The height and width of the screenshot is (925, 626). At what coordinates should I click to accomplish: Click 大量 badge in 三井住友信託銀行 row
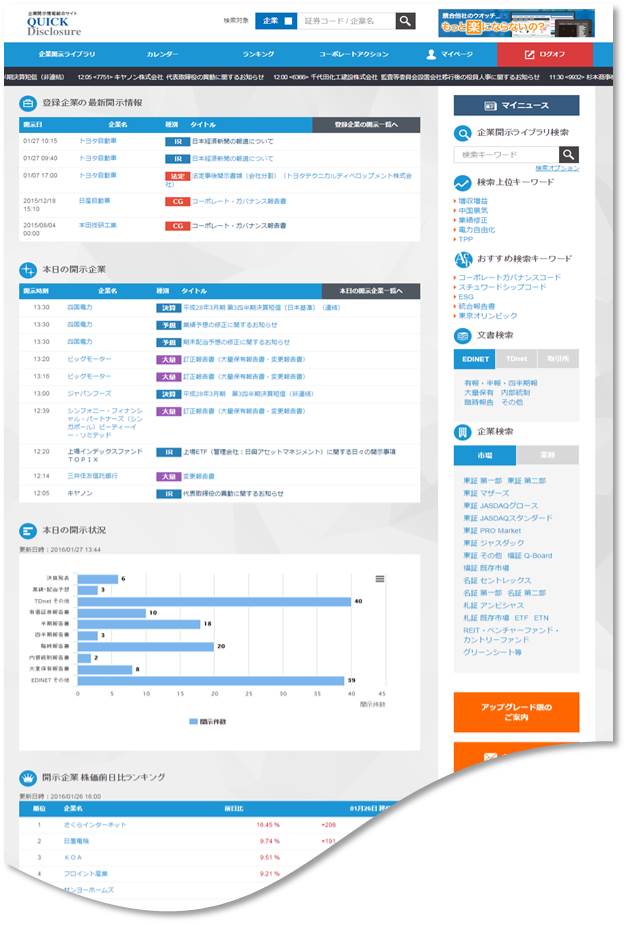point(169,477)
